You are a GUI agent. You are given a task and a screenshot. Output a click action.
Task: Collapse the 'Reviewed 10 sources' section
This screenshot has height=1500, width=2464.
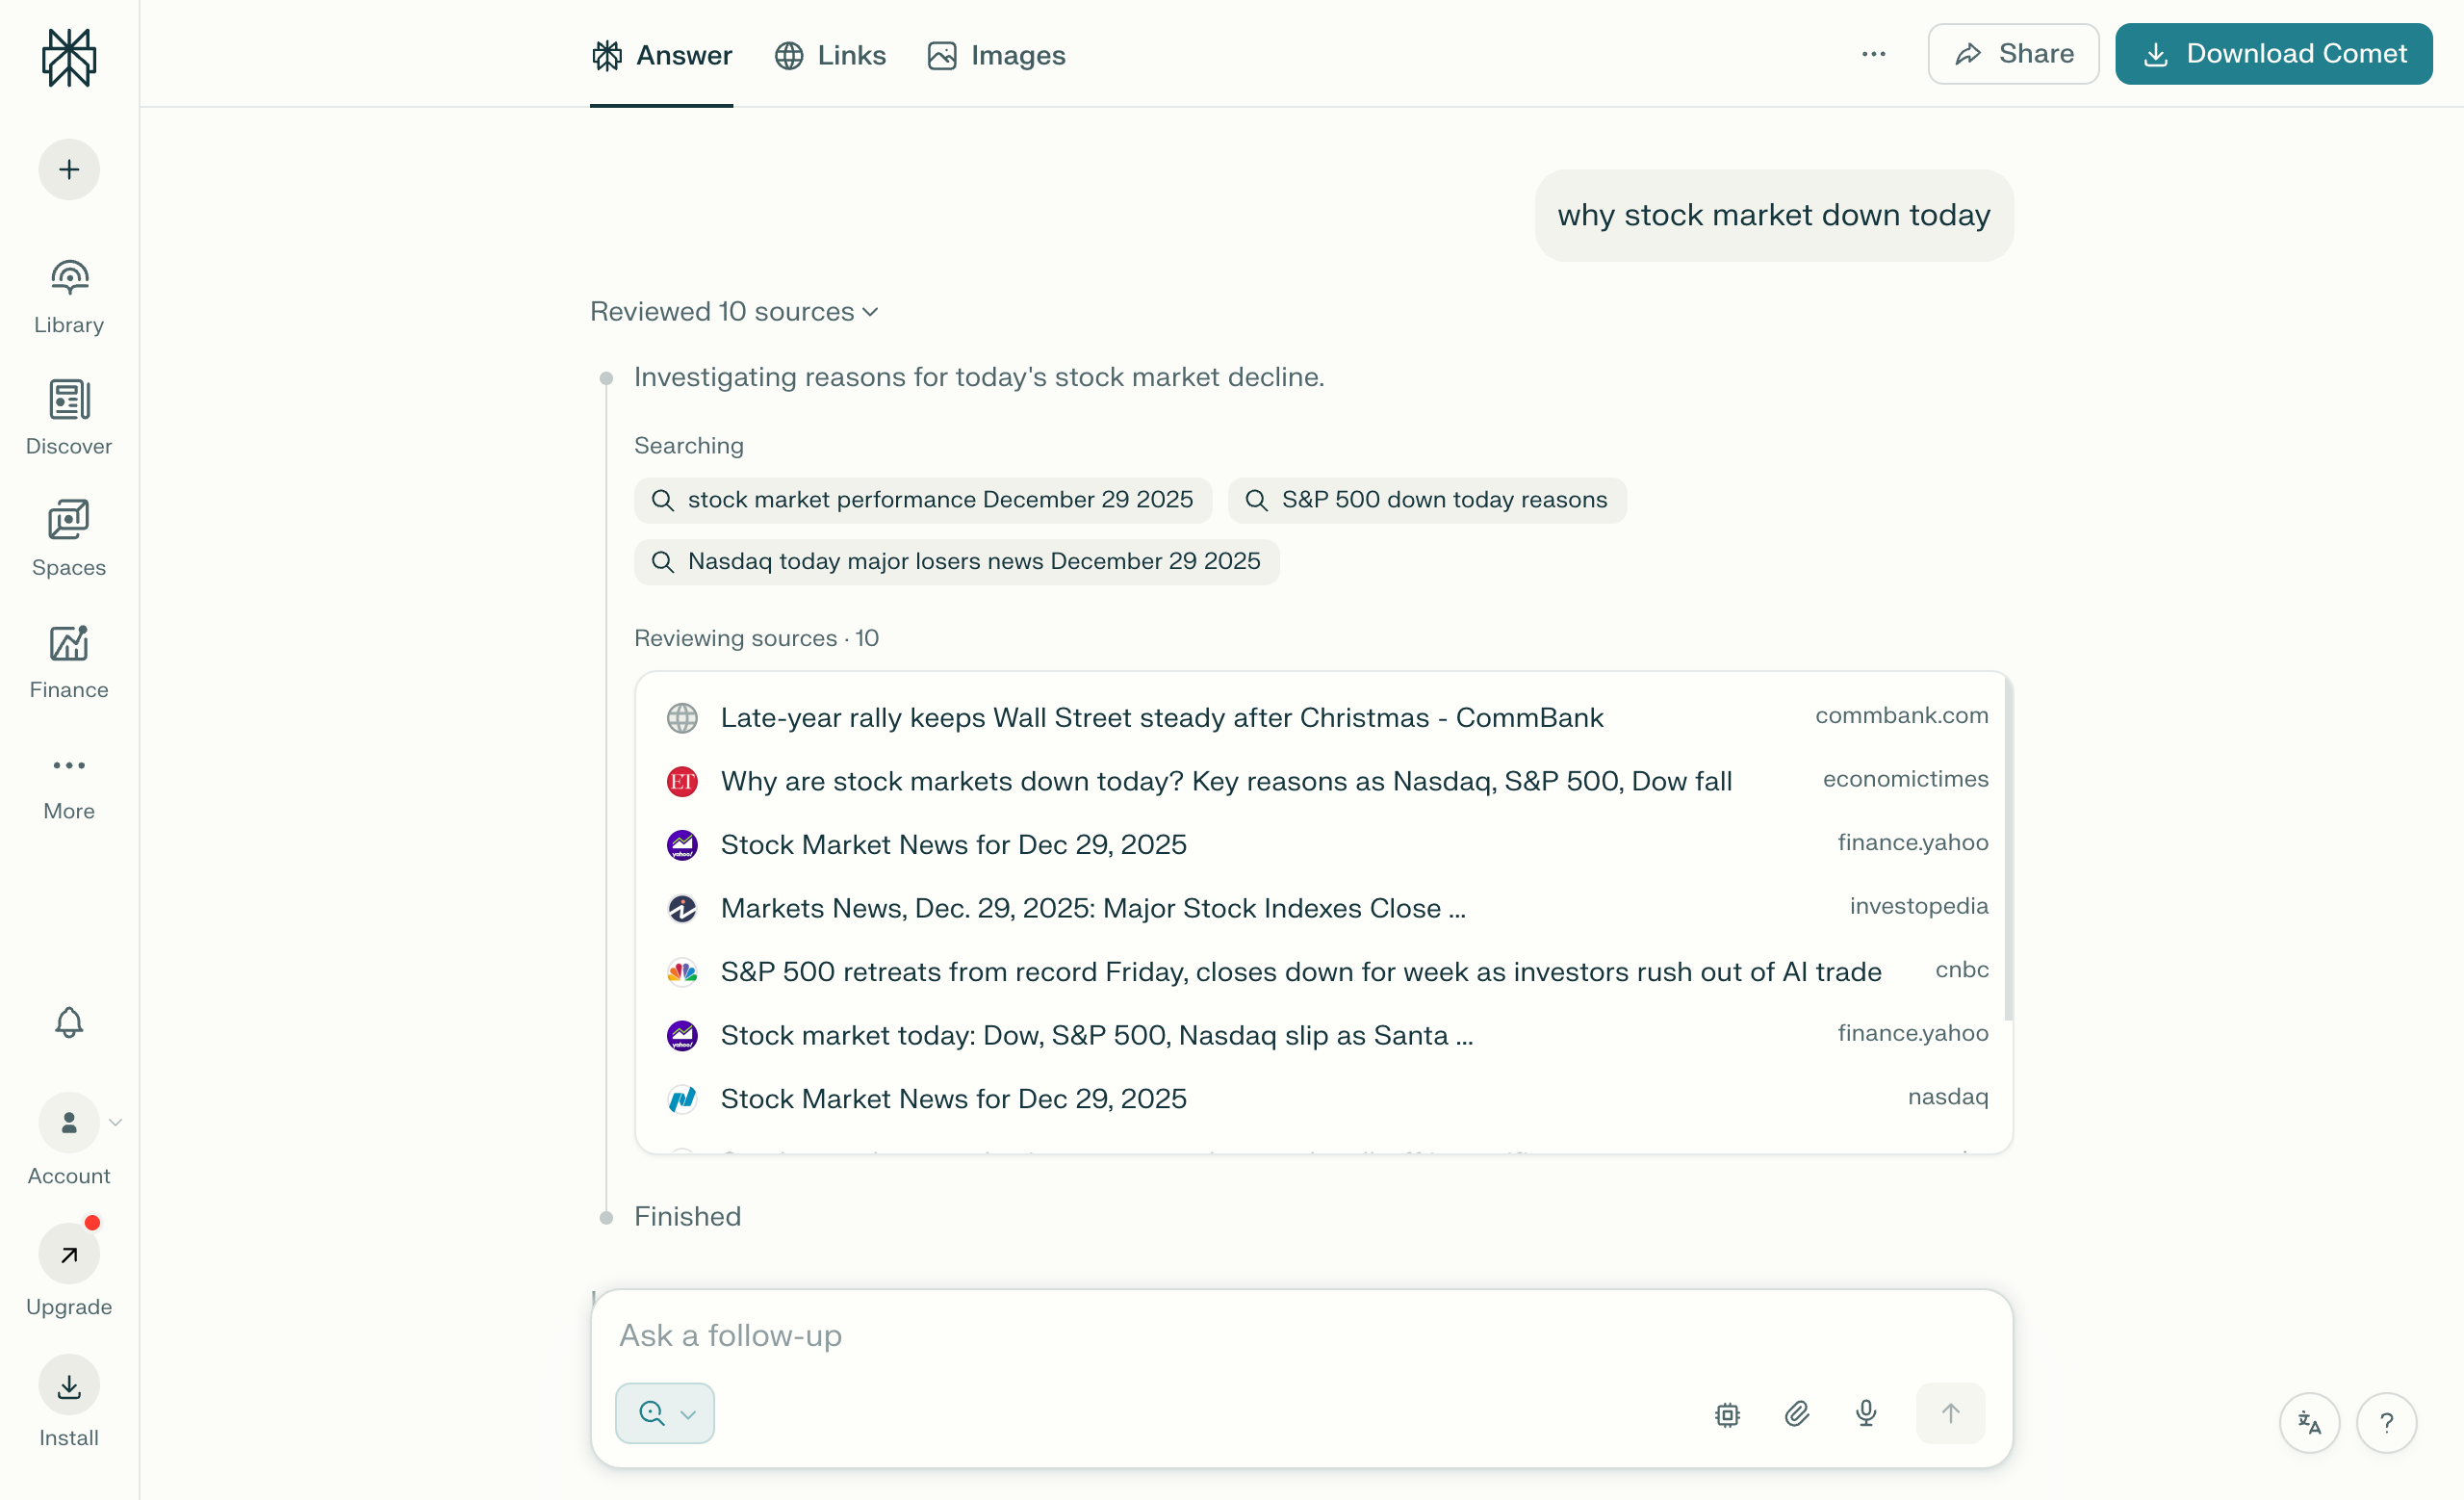tap(735, 312)
